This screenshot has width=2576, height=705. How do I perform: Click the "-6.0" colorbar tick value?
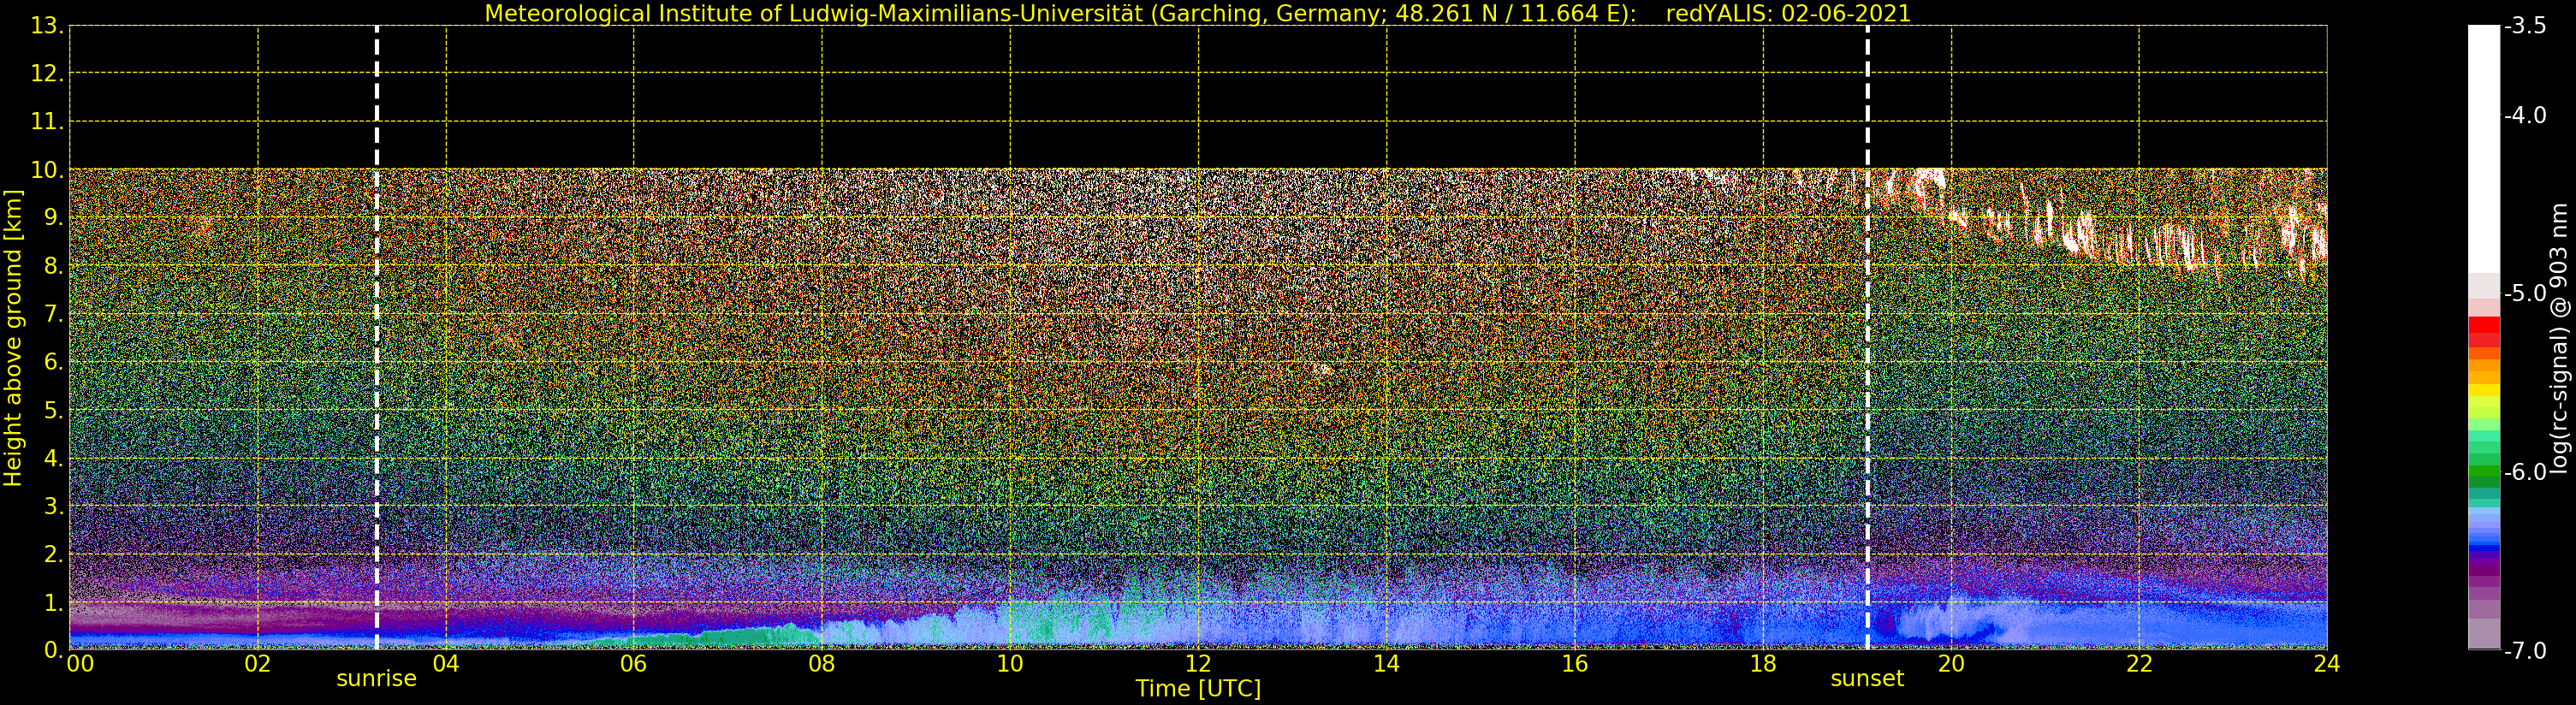coord(2525,472)
